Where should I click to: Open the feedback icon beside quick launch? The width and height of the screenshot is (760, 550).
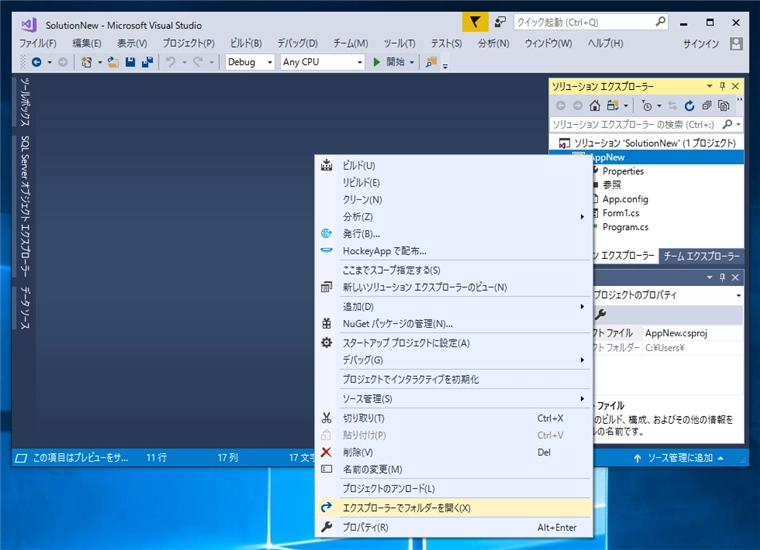tap(500, 22)
